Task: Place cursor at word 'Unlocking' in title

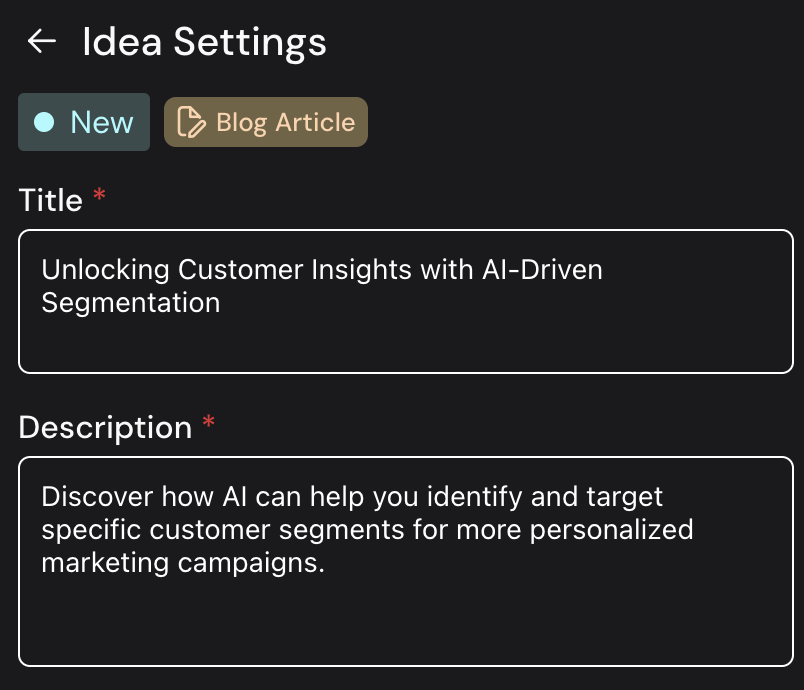Action: click(x=106, y=270)
